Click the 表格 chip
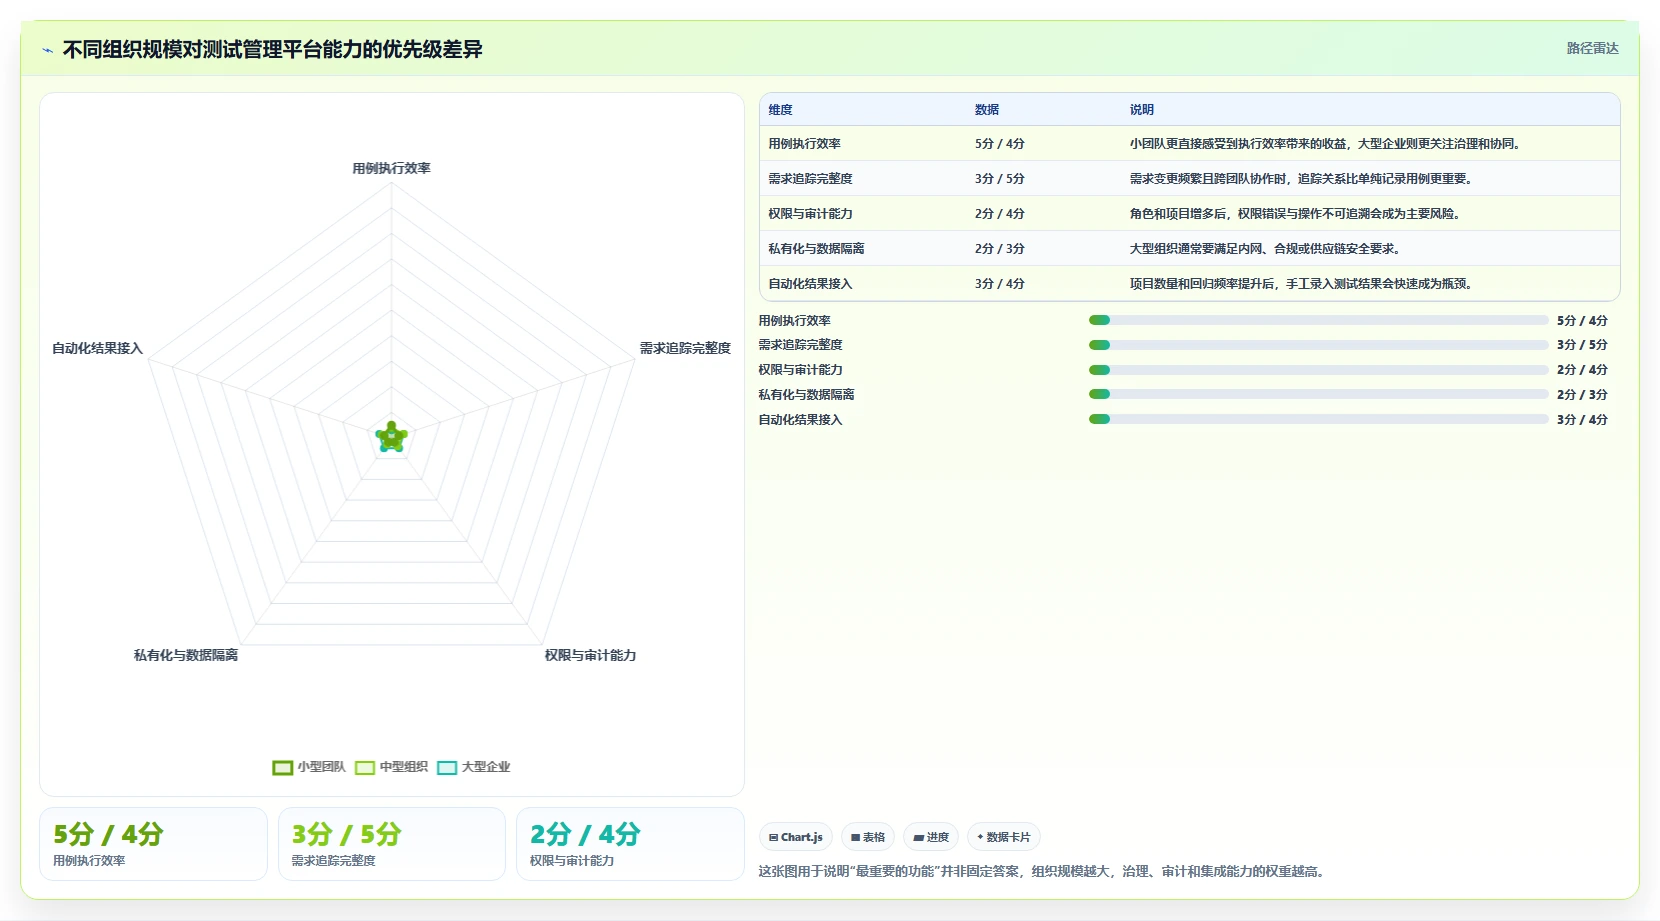Screen dimensions: 1660x921 coord(868,837)
